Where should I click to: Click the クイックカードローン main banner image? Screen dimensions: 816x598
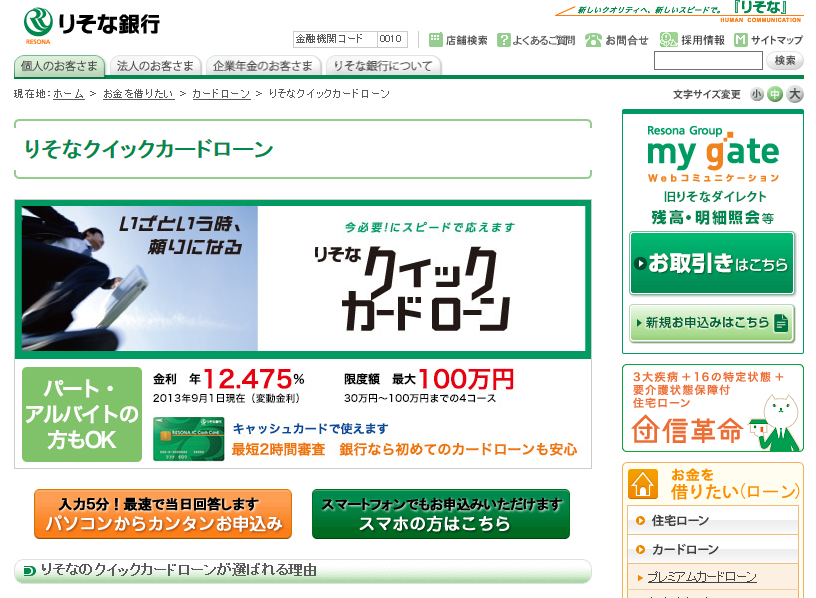coord(303,279)
